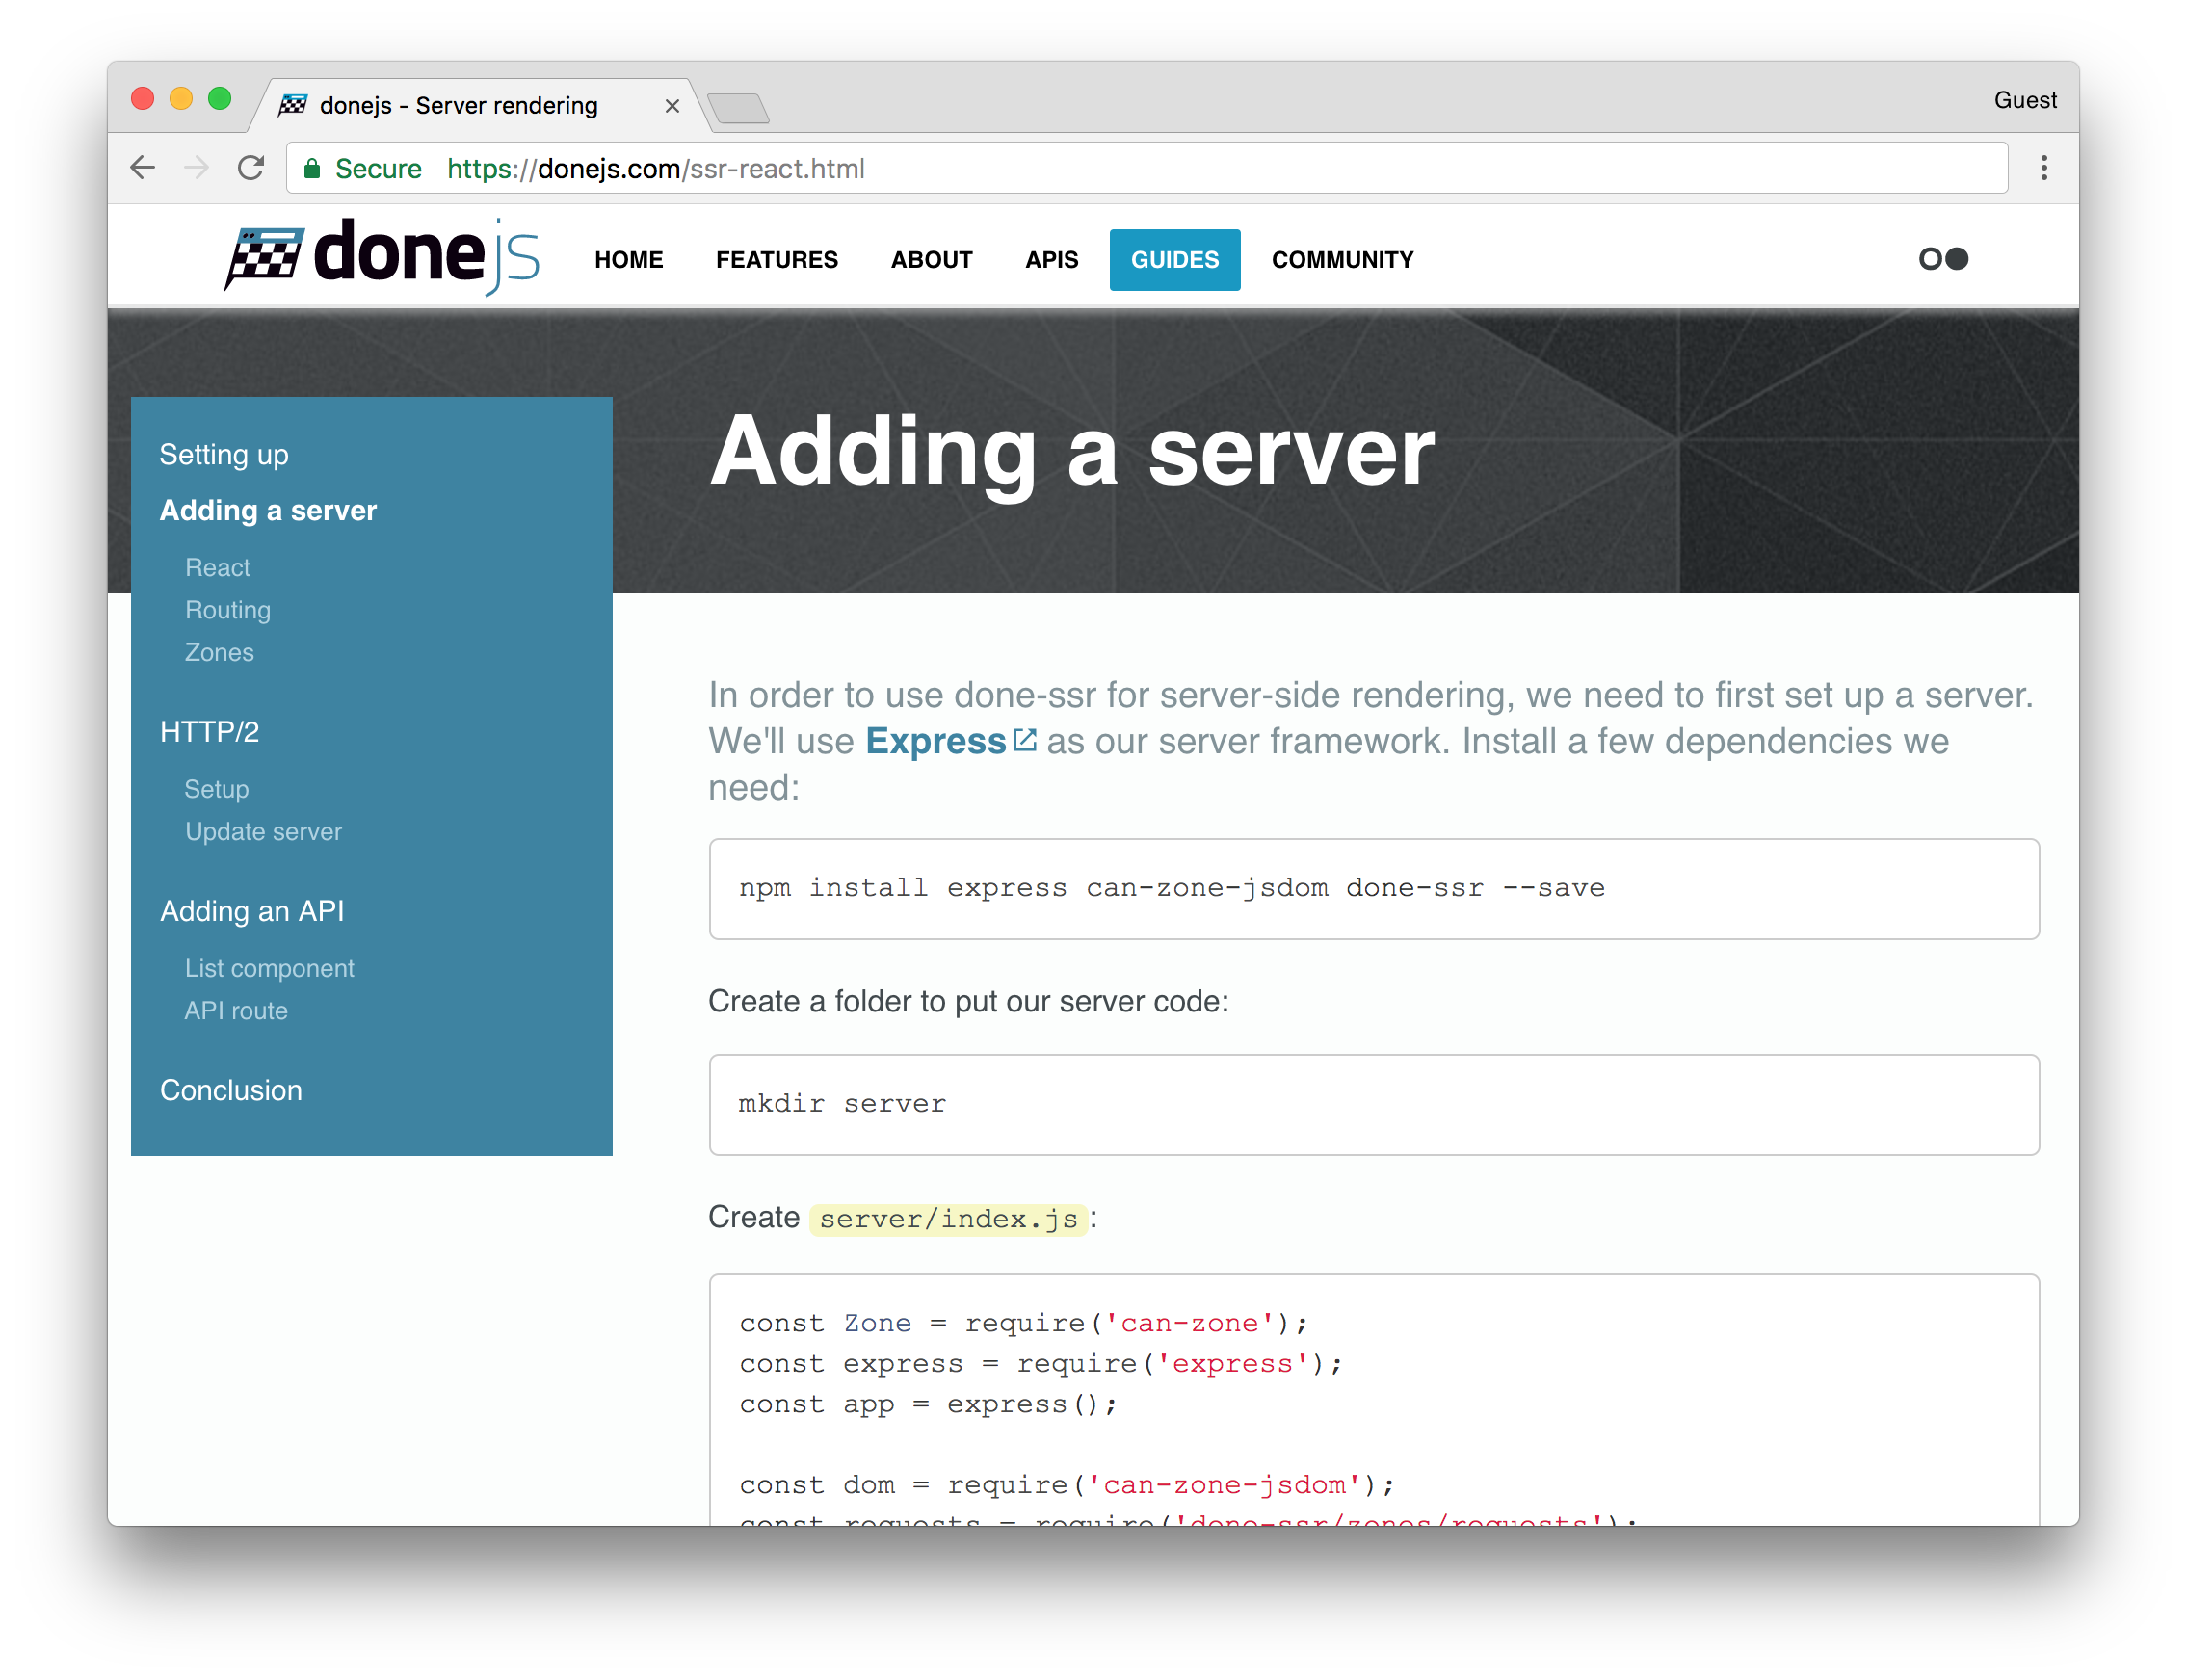Image resolution: width=2187 pixels, height=1680 pixels.
Task: Click the mkdir server code block
Action: click(x=1373, y=1105)
